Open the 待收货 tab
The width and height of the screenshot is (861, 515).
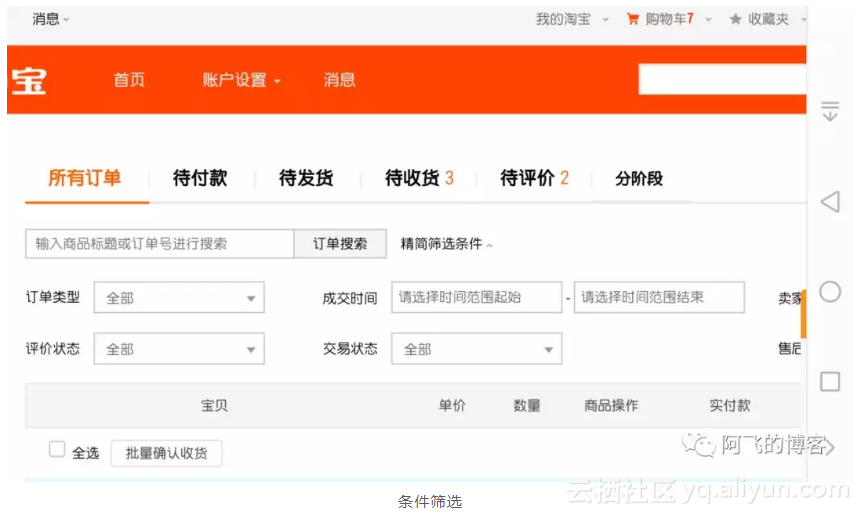tap(419, 178)
